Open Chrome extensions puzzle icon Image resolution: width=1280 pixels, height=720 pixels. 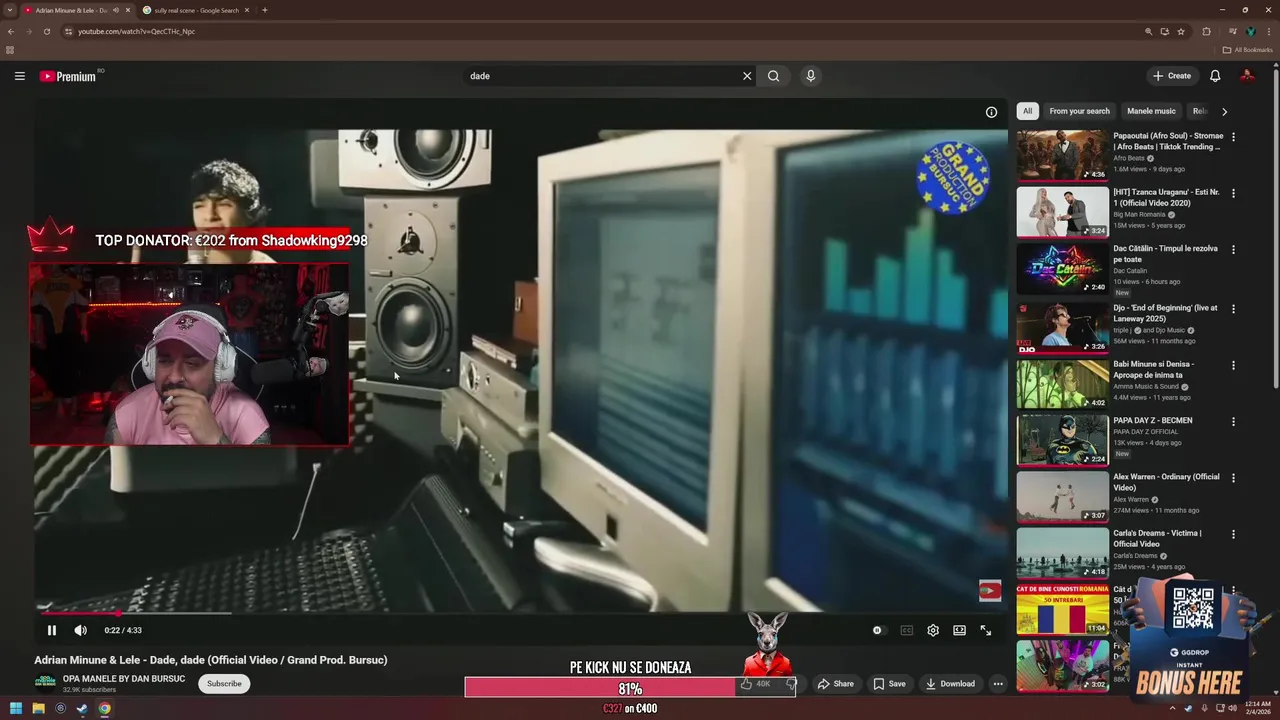pyautogui.click(x=1206, y=31)
